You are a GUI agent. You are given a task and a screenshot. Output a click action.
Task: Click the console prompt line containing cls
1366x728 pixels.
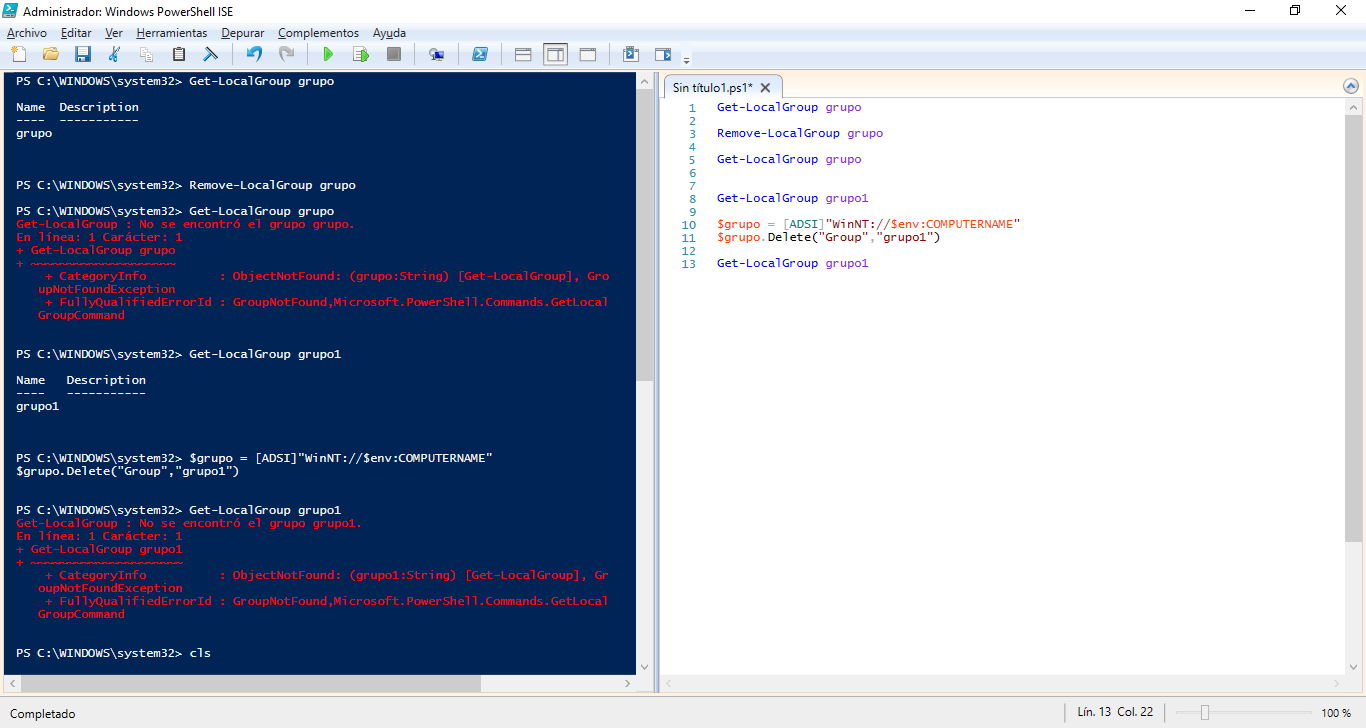click(x=113, y=653)
